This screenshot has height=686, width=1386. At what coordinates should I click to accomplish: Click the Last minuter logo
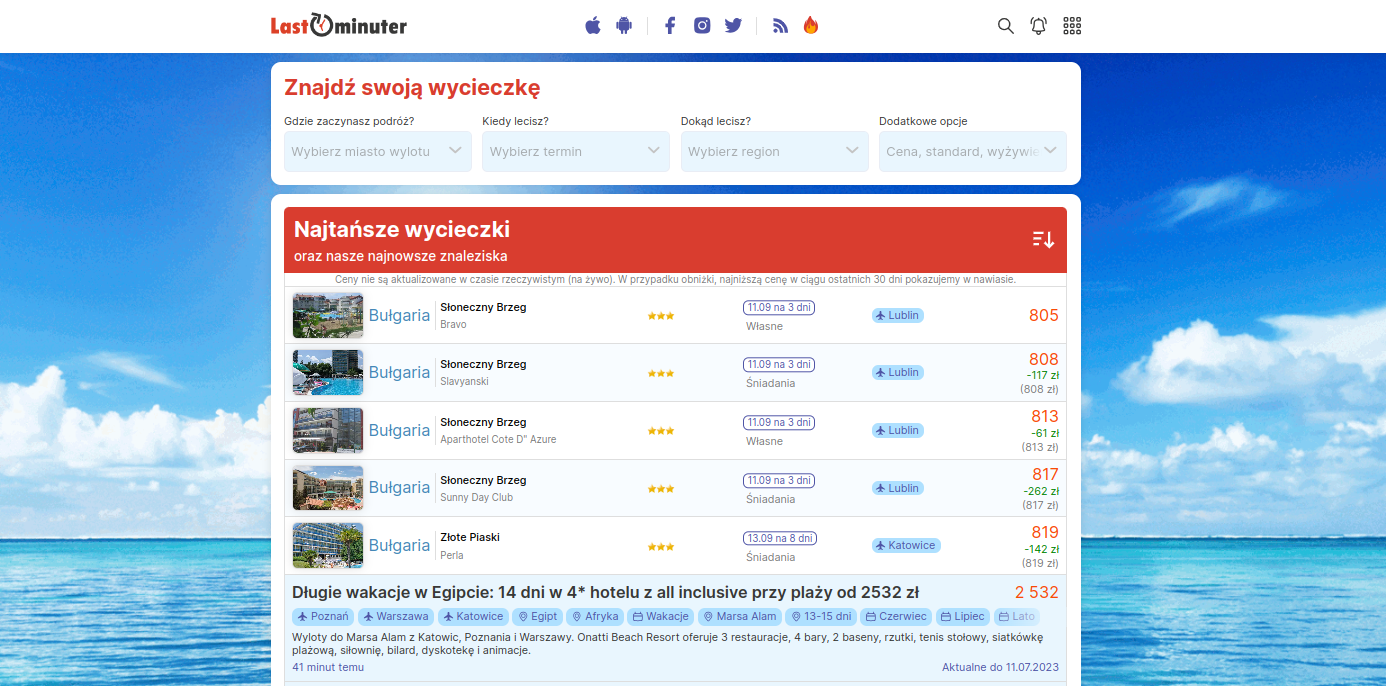[x=337, y=25]
